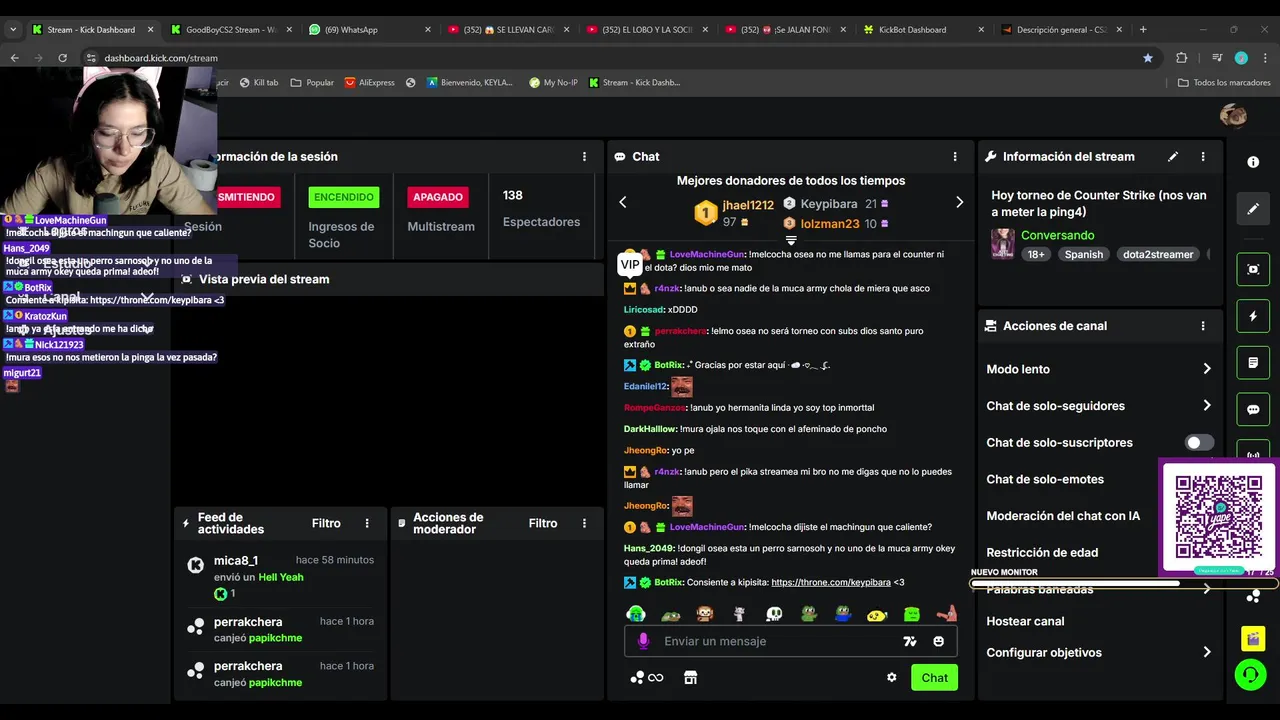Switch to EL LOBO Y LA SOCIE YouTube tab
The width and height of the screenshot is (1280, 720).
(647, 30)
